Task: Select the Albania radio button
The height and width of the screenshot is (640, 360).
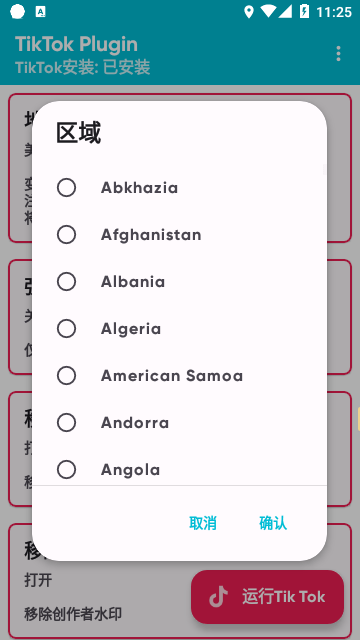Action: (66, 282)
